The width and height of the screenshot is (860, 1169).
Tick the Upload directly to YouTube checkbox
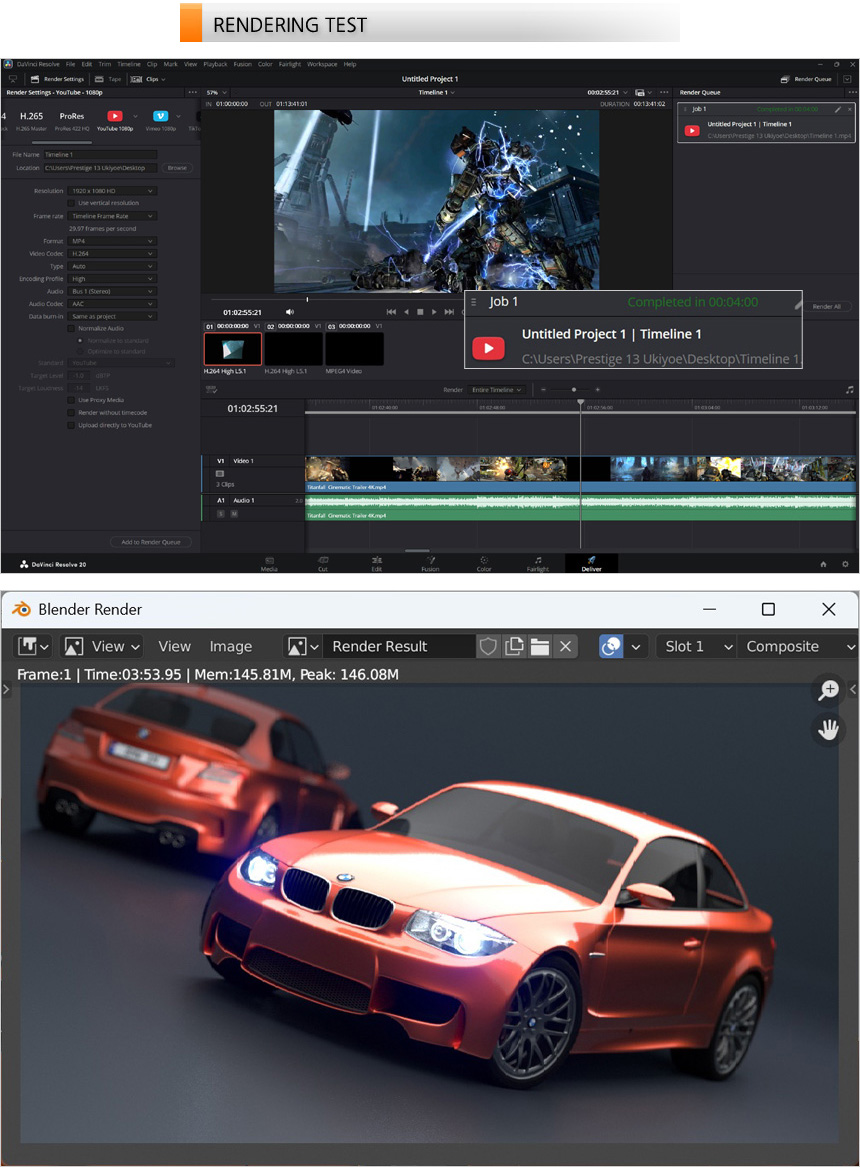(71, 425)
